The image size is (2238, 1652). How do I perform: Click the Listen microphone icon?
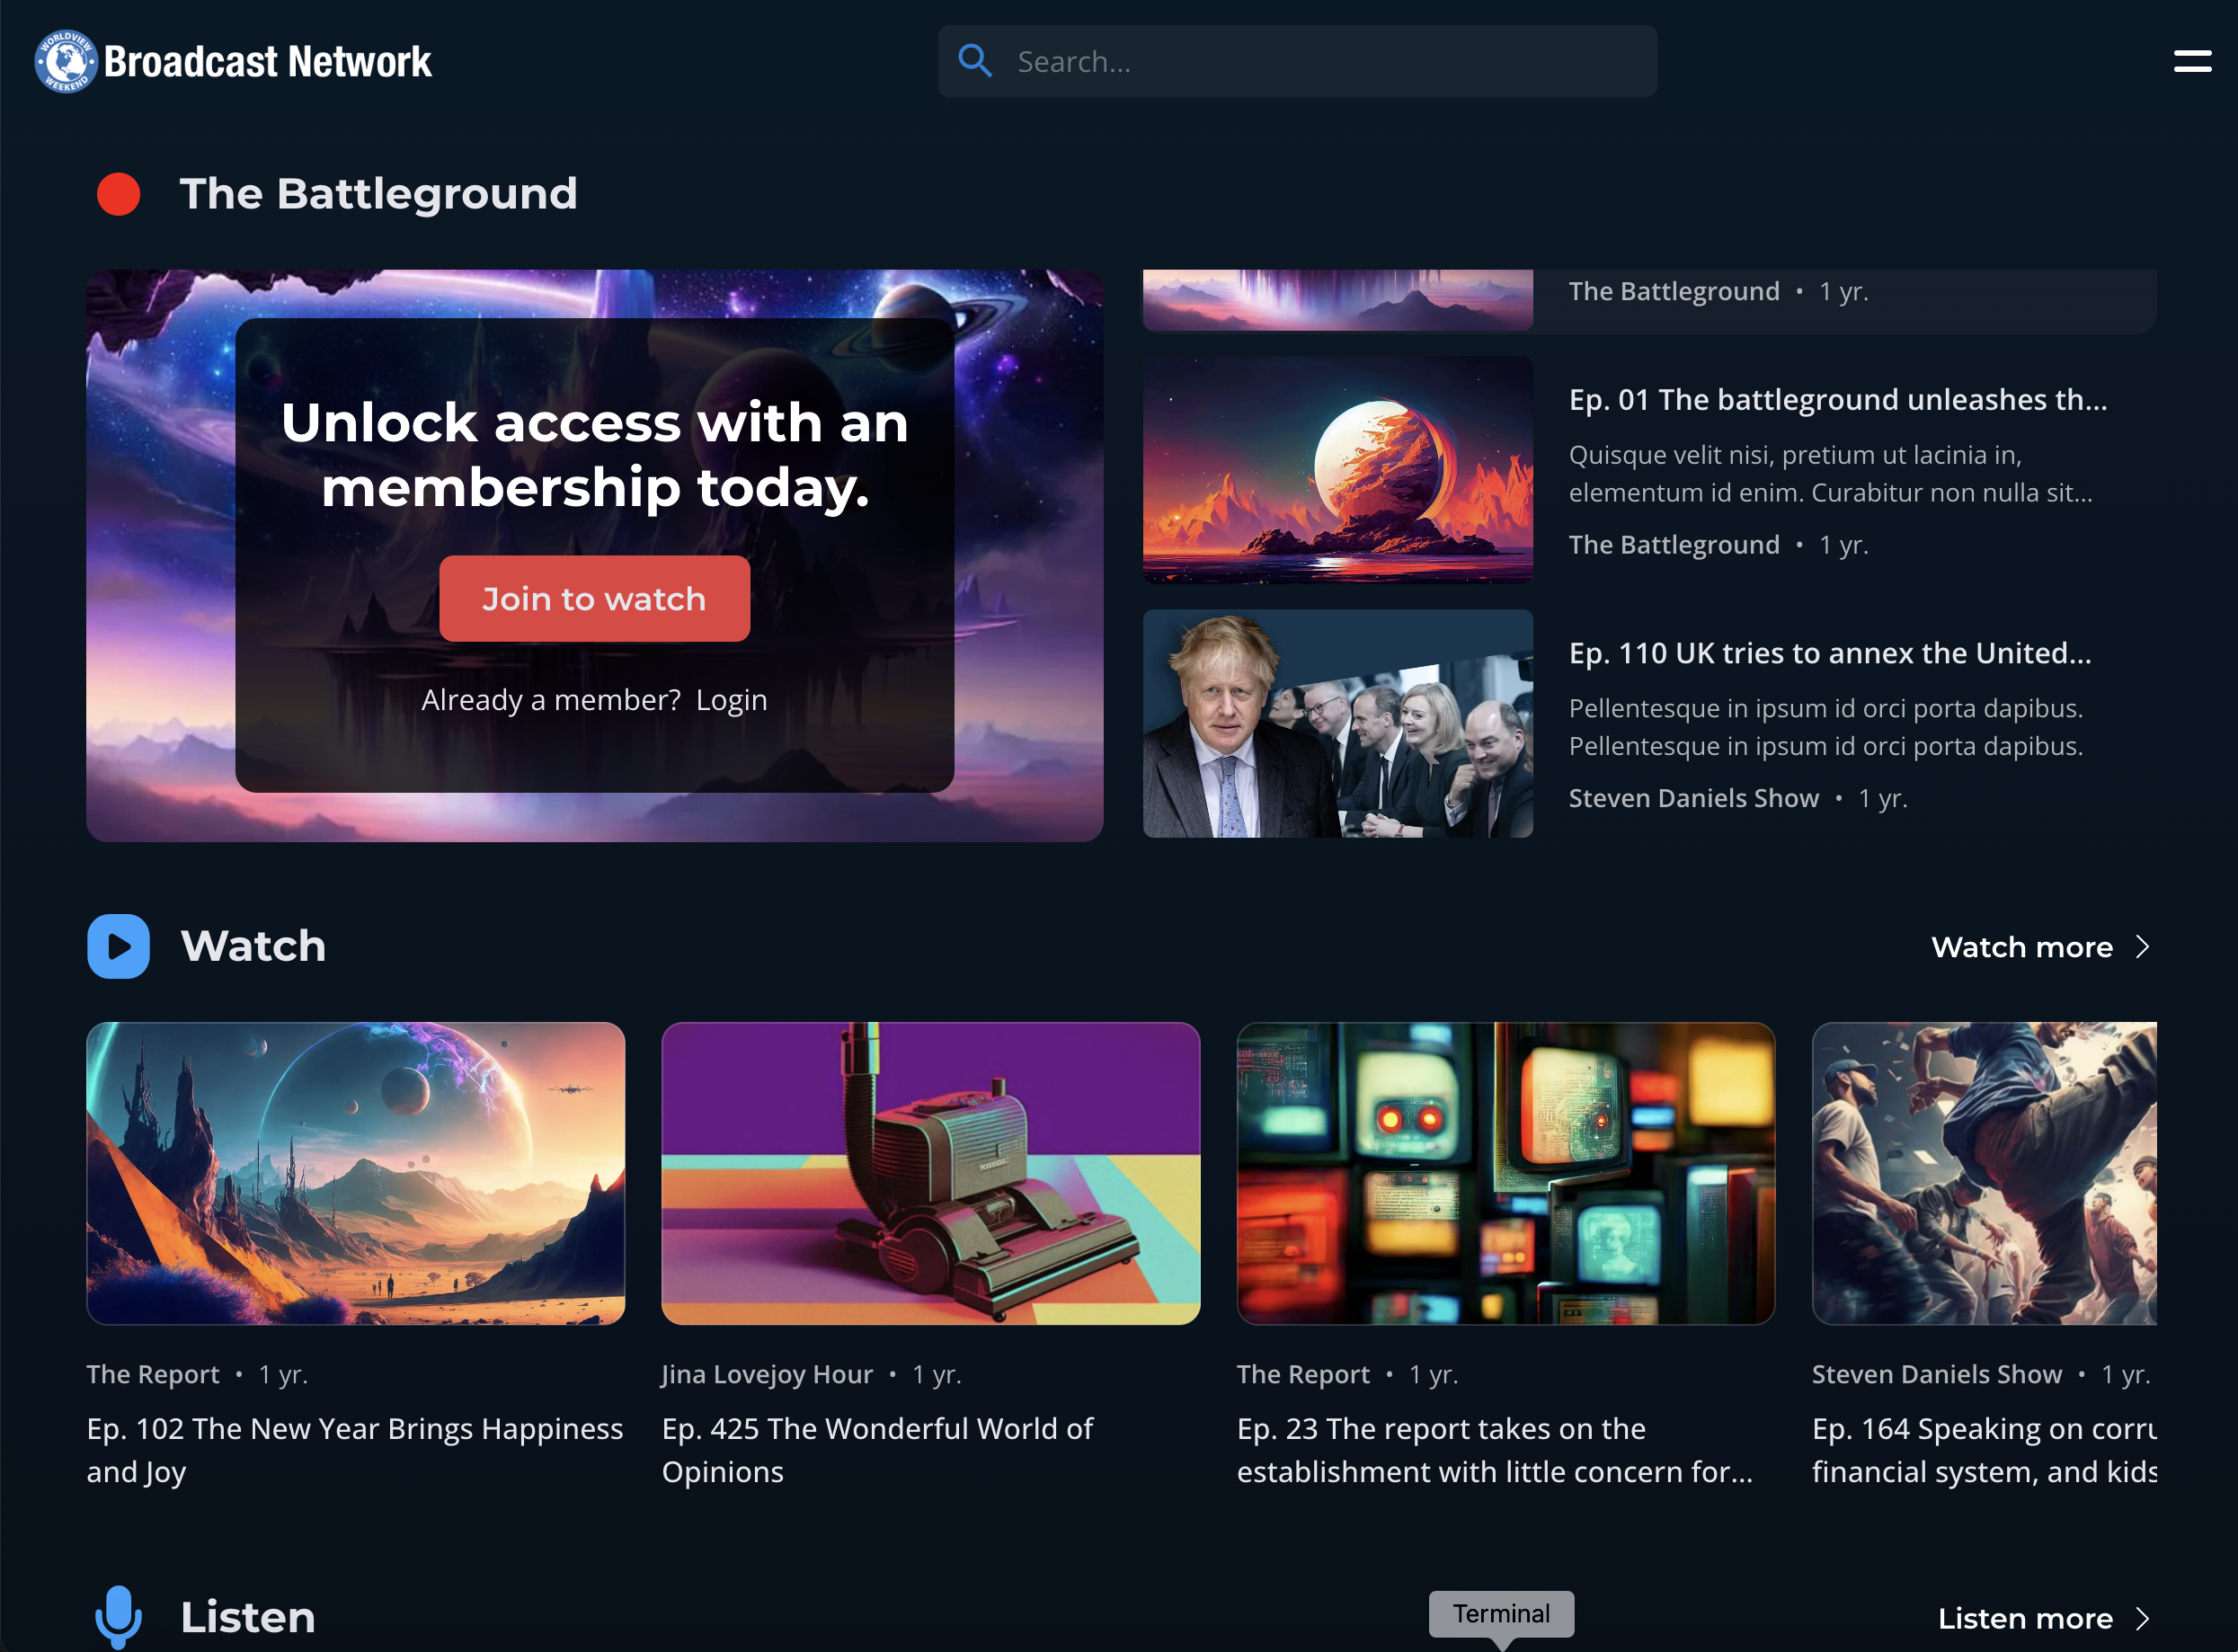[118, 1617]
